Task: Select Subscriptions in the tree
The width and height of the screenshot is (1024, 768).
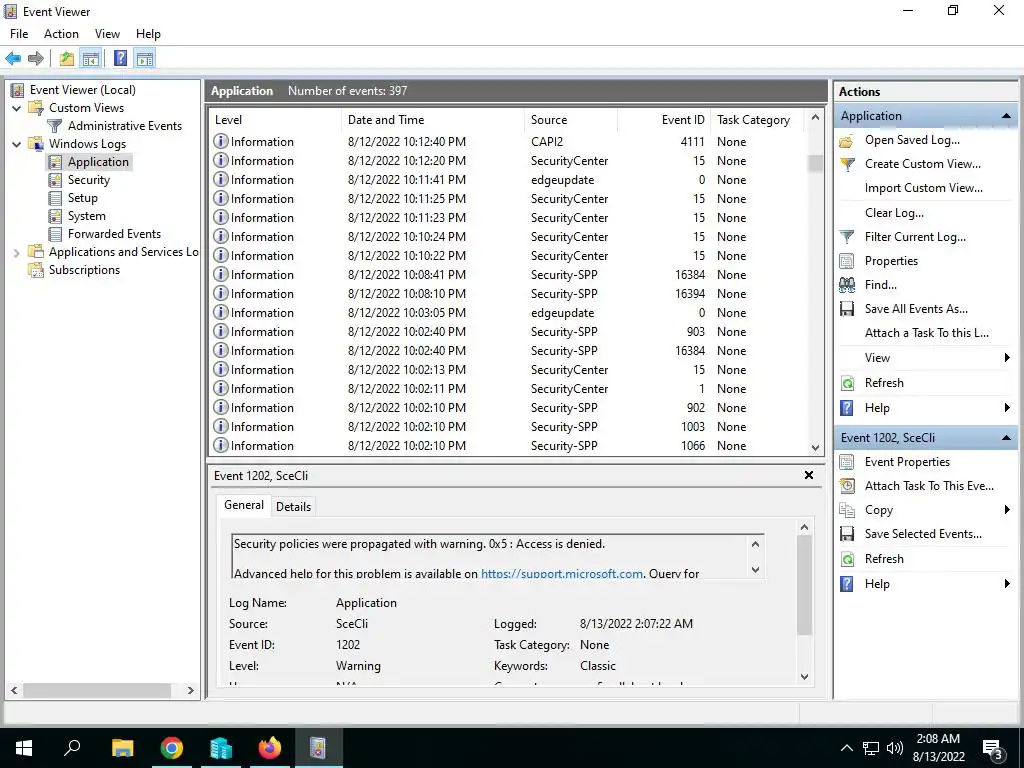Action: point(84,270)
